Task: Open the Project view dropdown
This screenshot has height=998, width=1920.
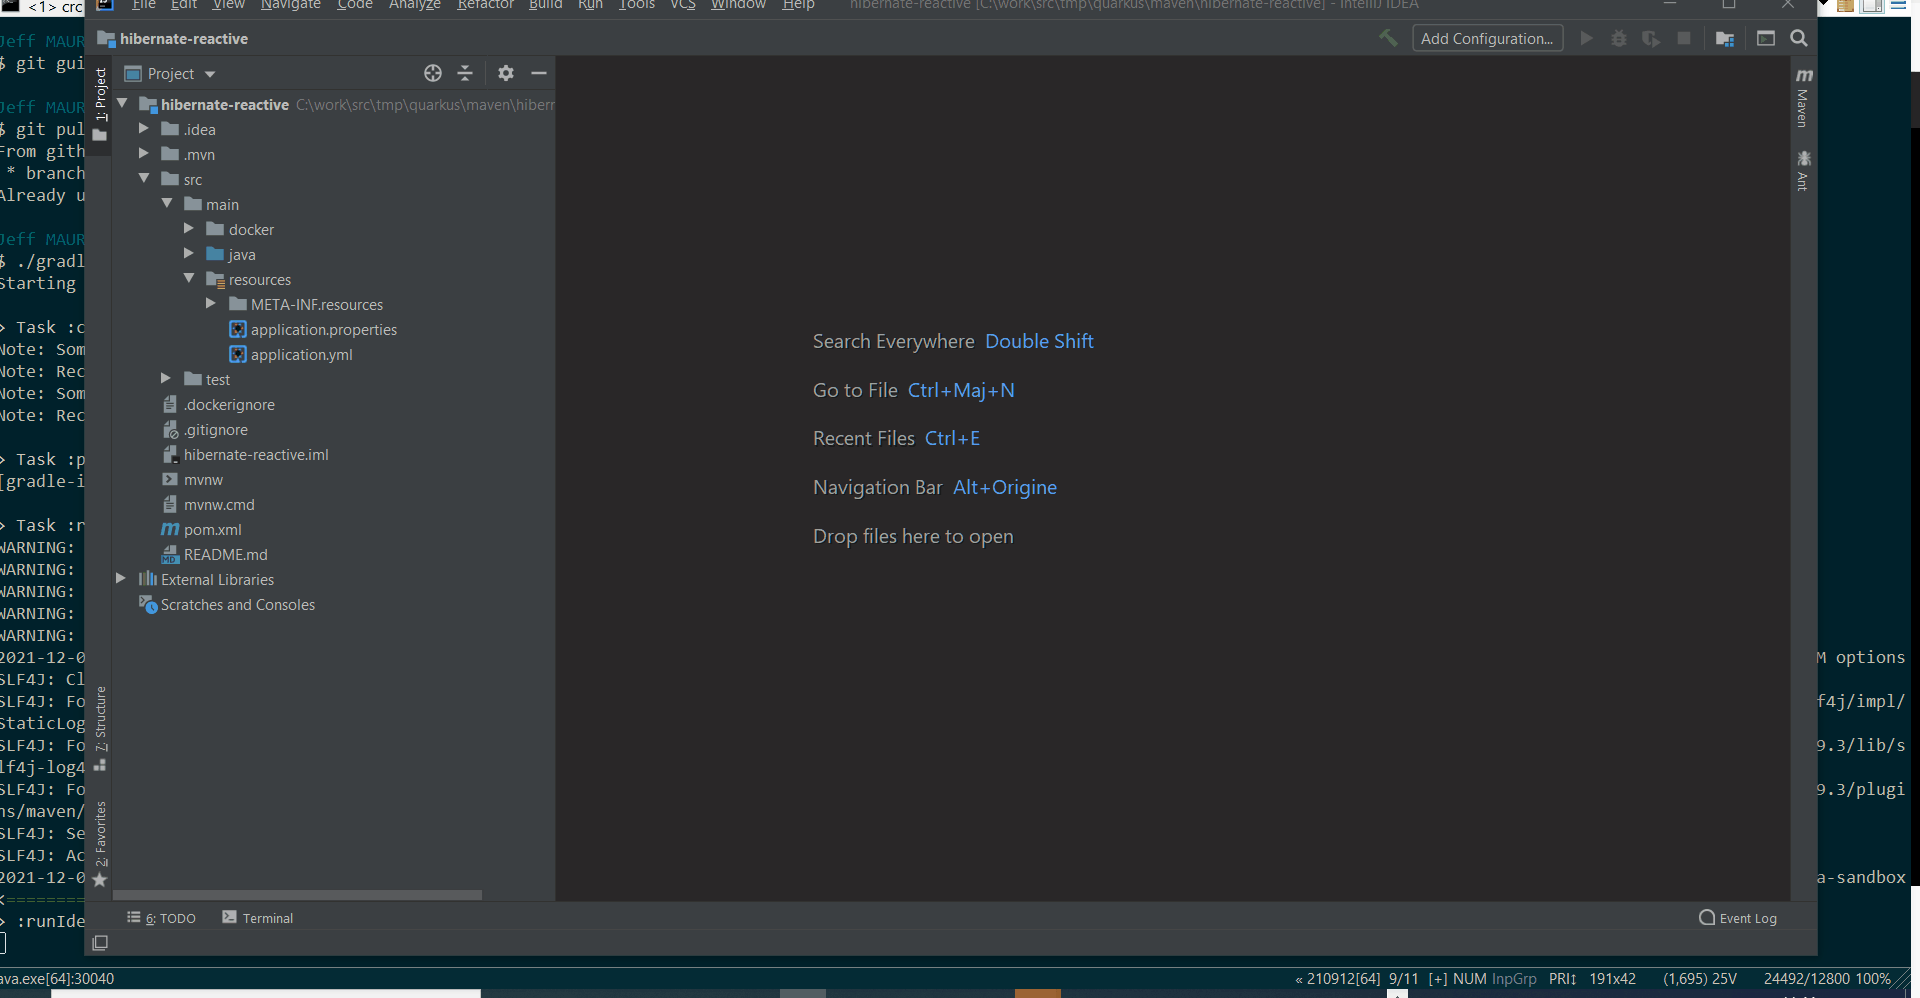Action: [170, 73]
